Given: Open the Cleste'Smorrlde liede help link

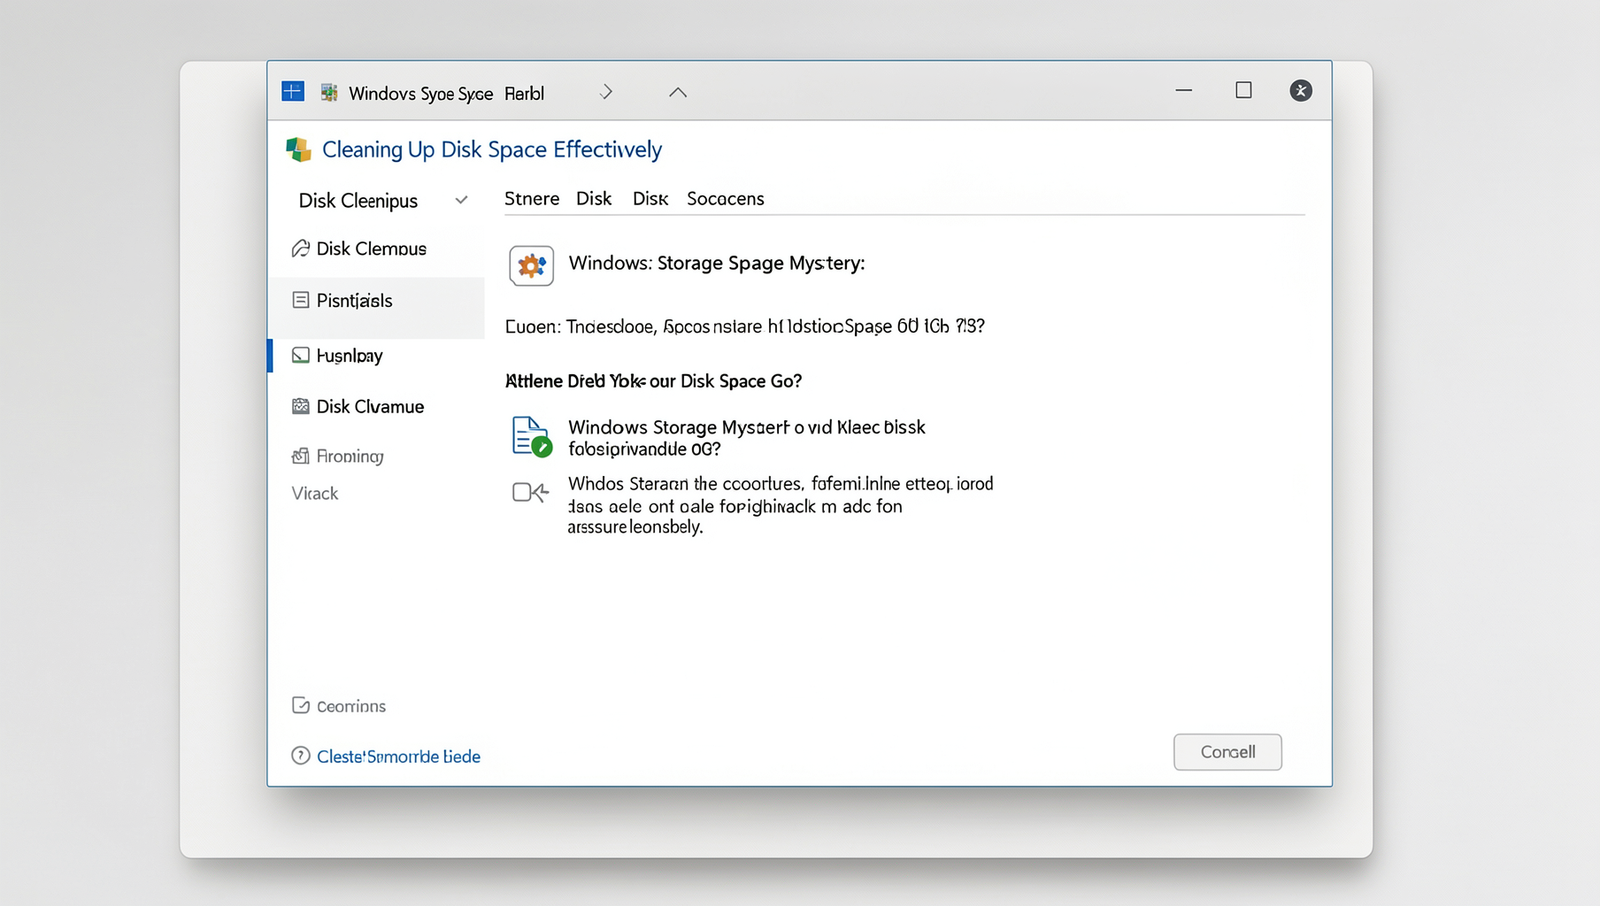Looking at the screenshot, I should tap(399, 756).
